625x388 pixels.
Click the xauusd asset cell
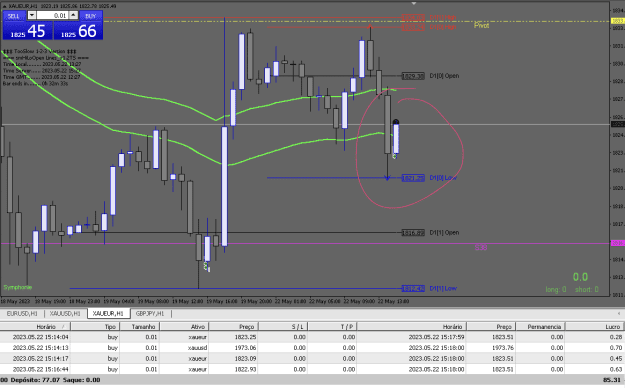(x=198, y=348)
